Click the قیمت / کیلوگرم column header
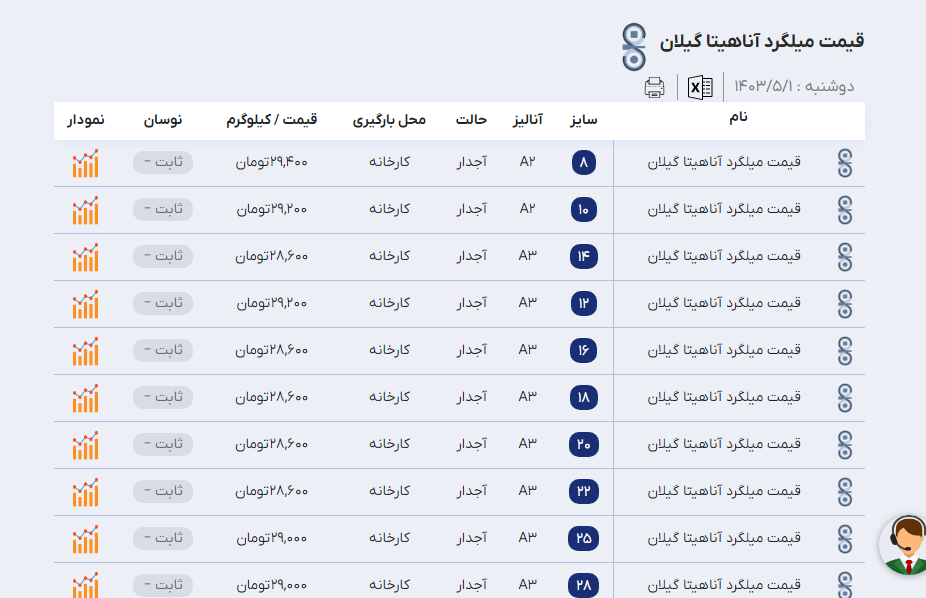 (272, 120)
